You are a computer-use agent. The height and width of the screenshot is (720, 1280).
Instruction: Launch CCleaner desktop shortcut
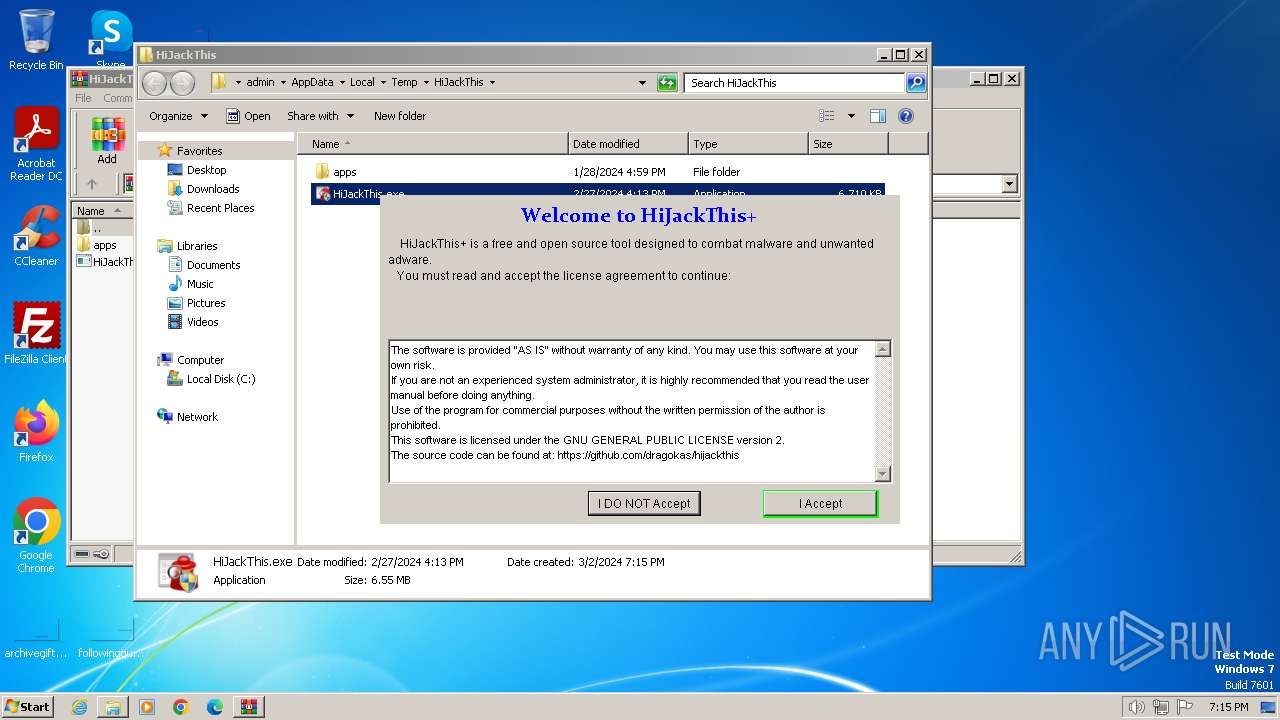[x=36, y=236]
